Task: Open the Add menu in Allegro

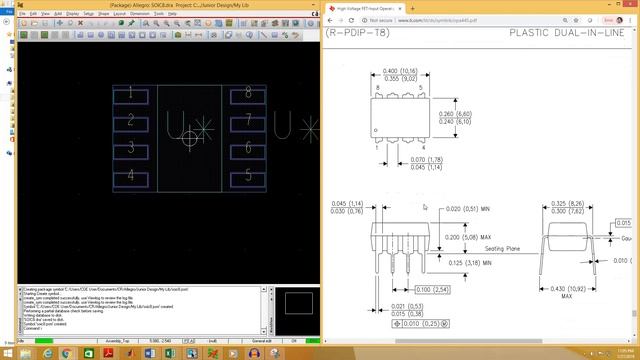Action: pyautogui.click(x=58, y=14)
